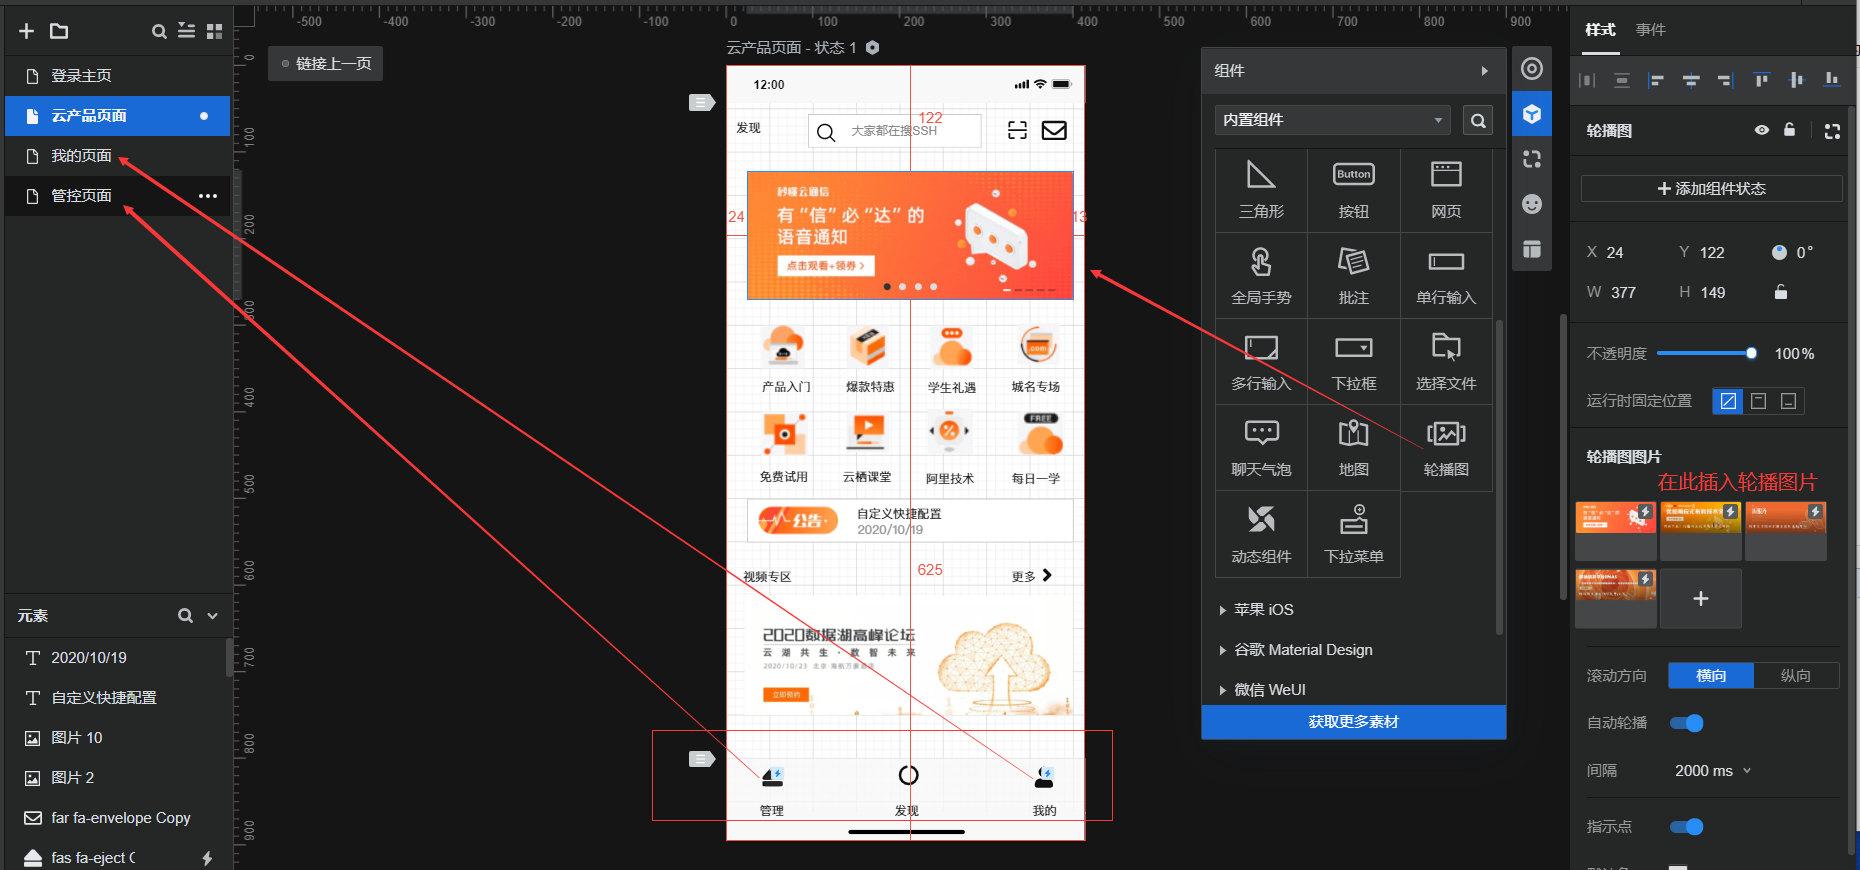Toggle visibility eye of 轮播图 component

(x=1762, y=131)
